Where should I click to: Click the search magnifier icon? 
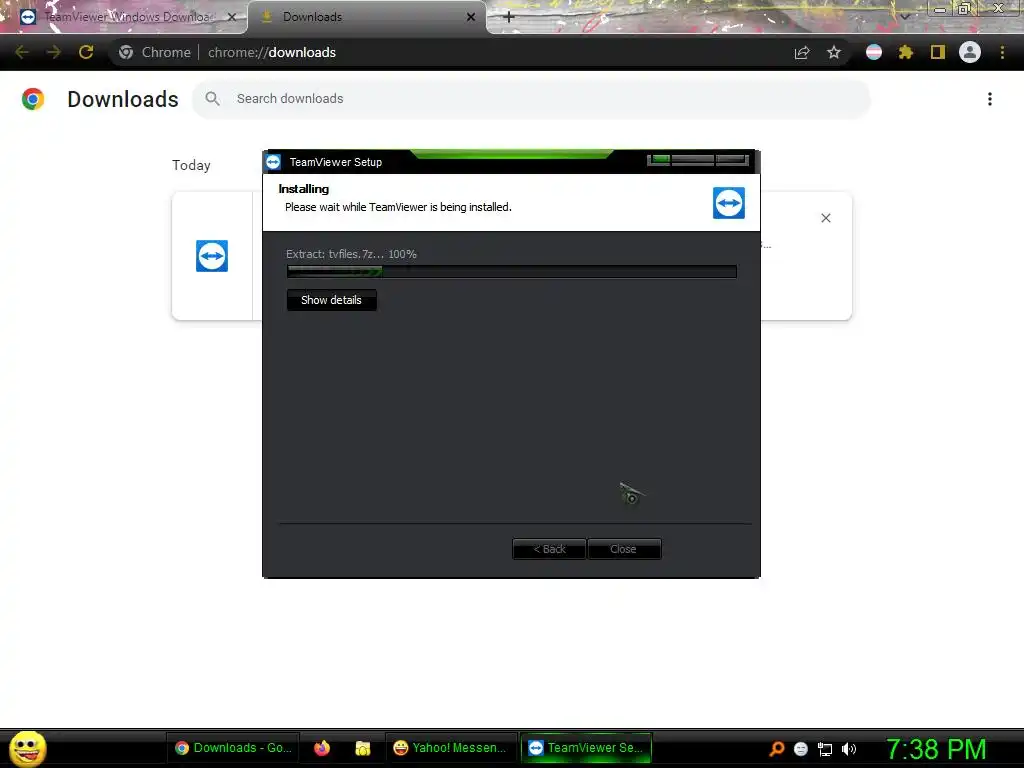point(212,99)
